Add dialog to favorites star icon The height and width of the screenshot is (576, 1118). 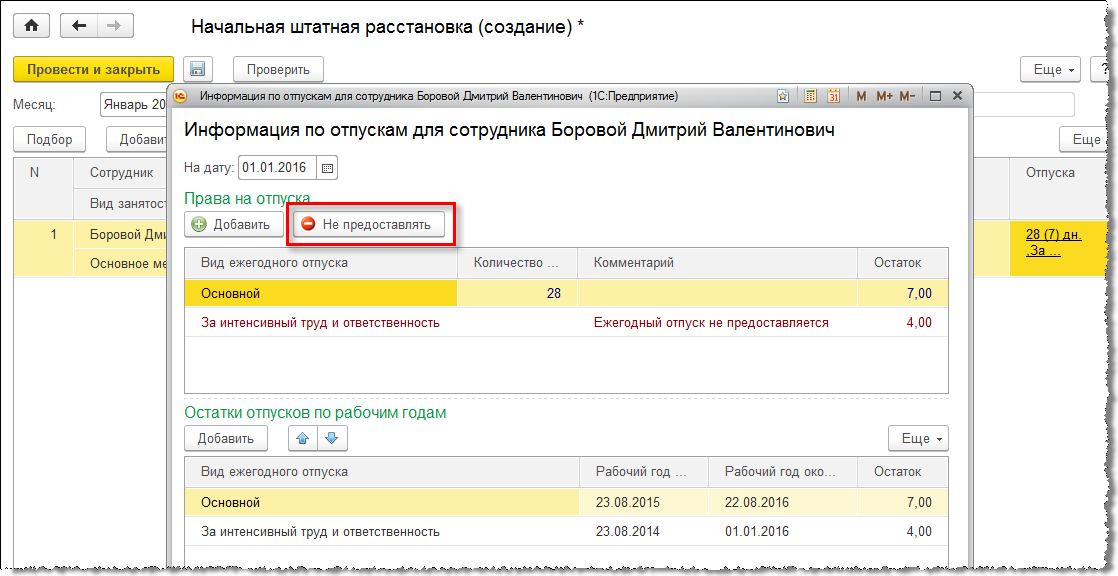783,96
